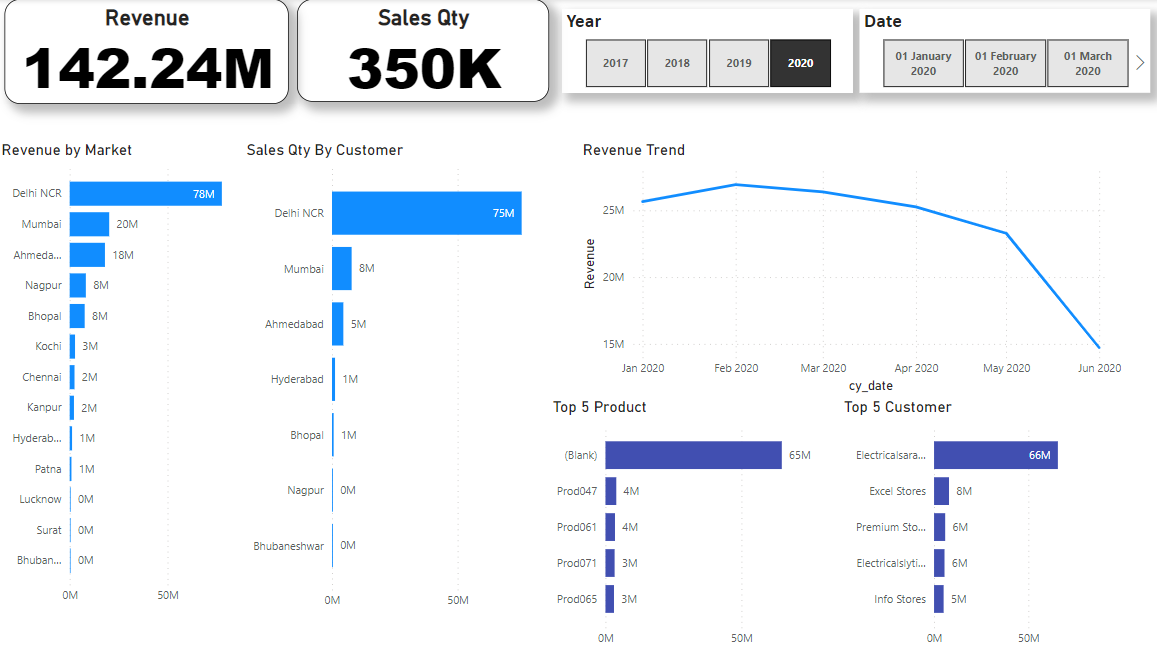1157x651 pixels.
Task: Select the 2019 year filter button
Action: (739, 62)
